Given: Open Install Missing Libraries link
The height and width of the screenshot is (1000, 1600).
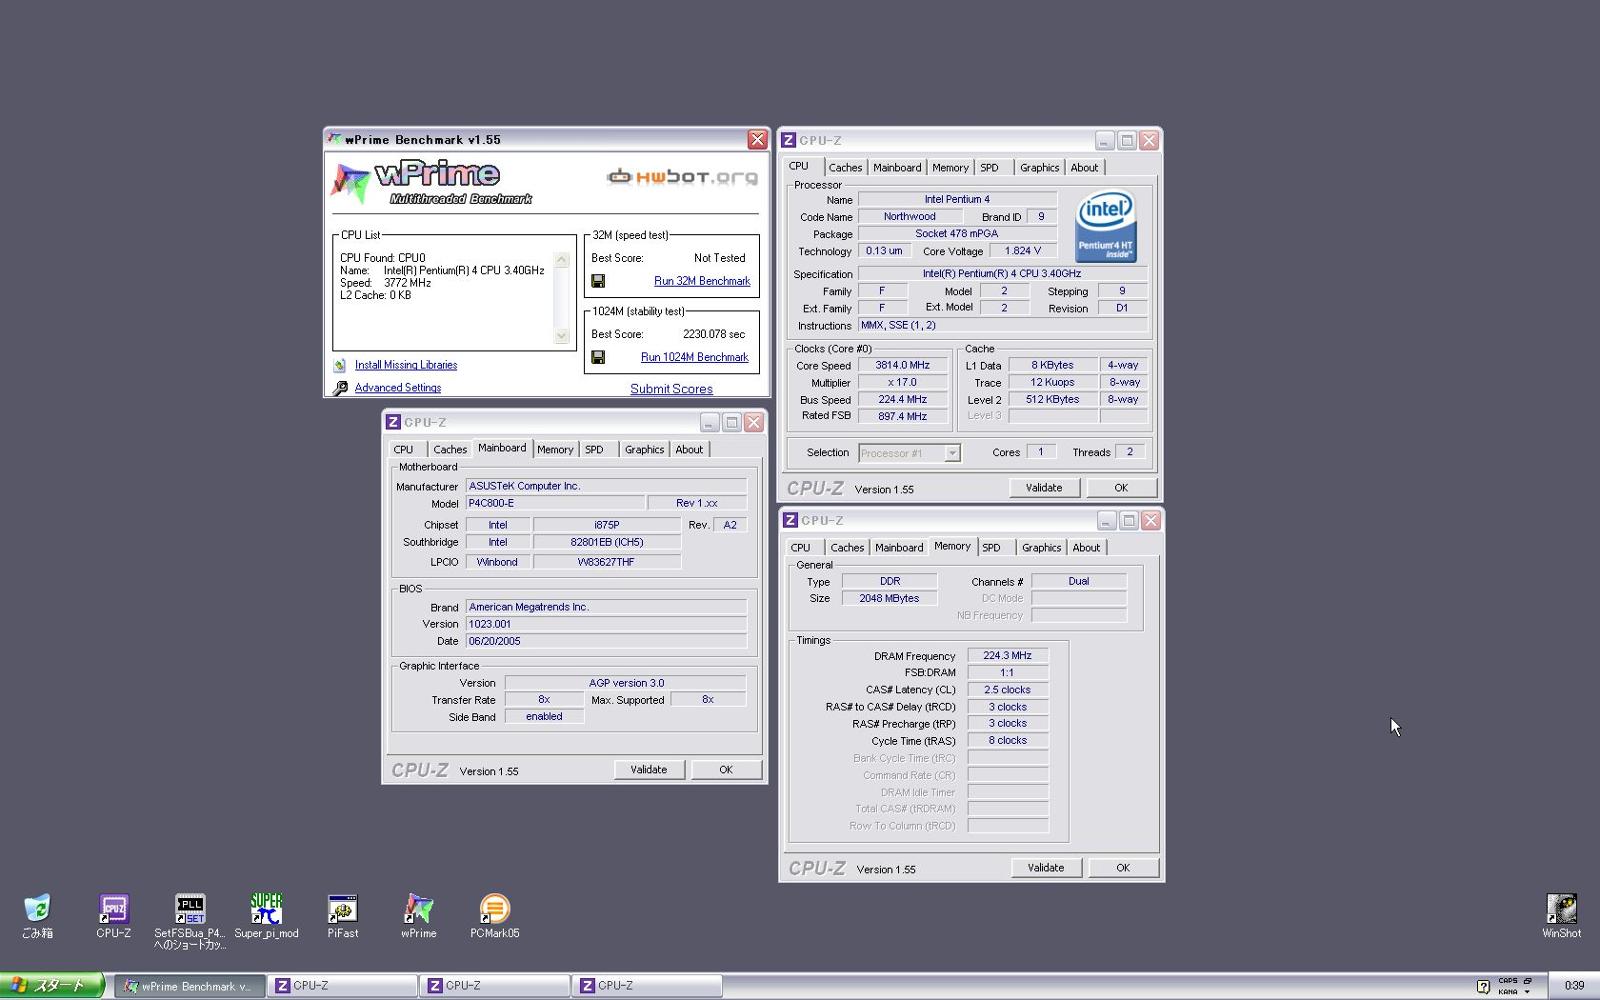Looking at the screenshot, I should tap(406, 365).
